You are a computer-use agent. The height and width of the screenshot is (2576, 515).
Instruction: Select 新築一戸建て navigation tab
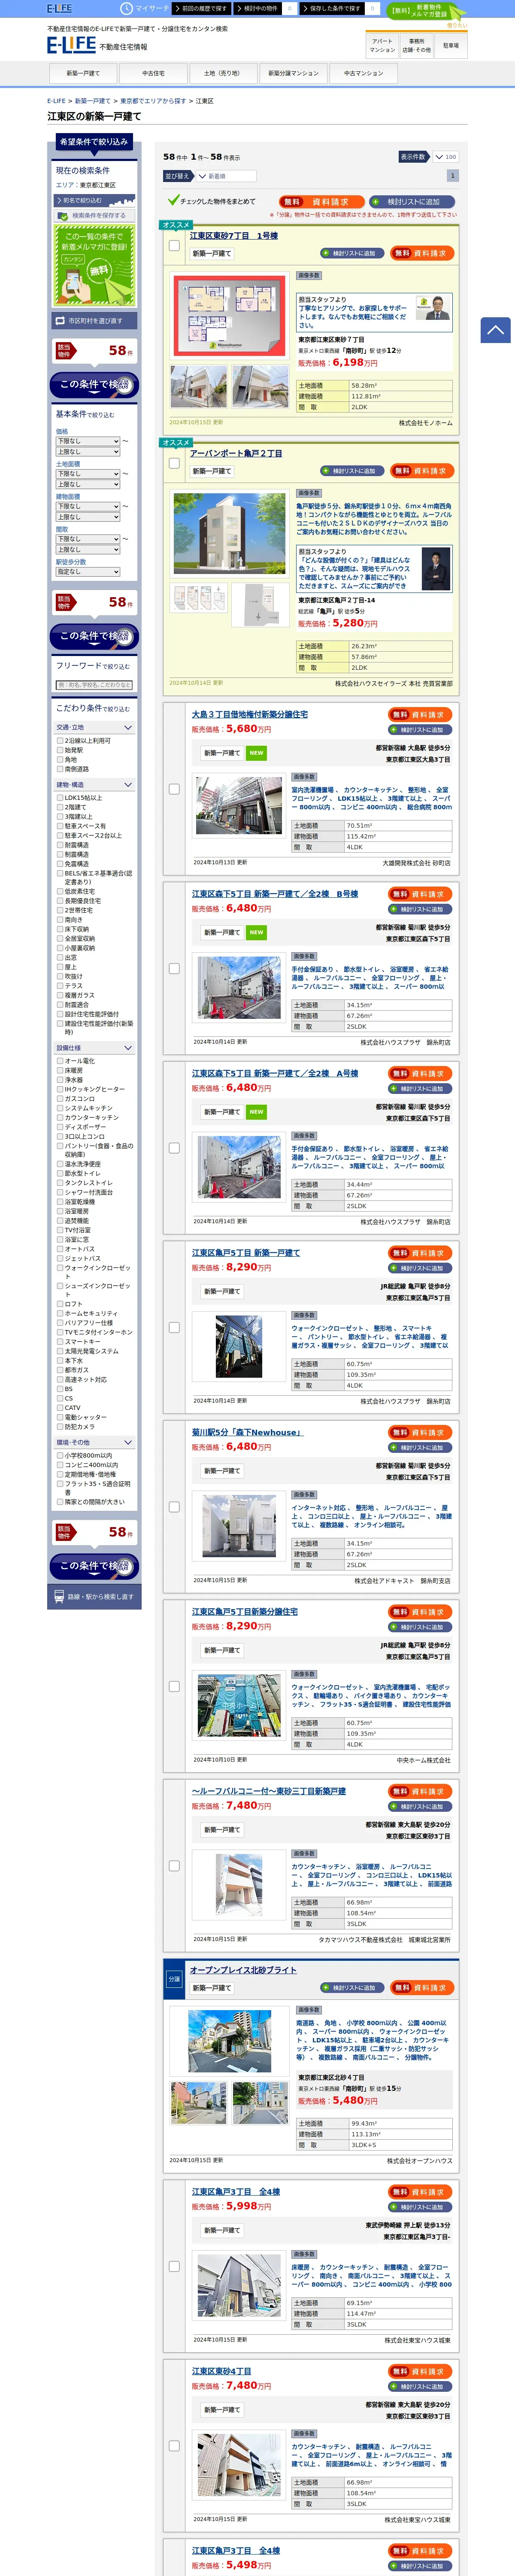pos(83,73)
